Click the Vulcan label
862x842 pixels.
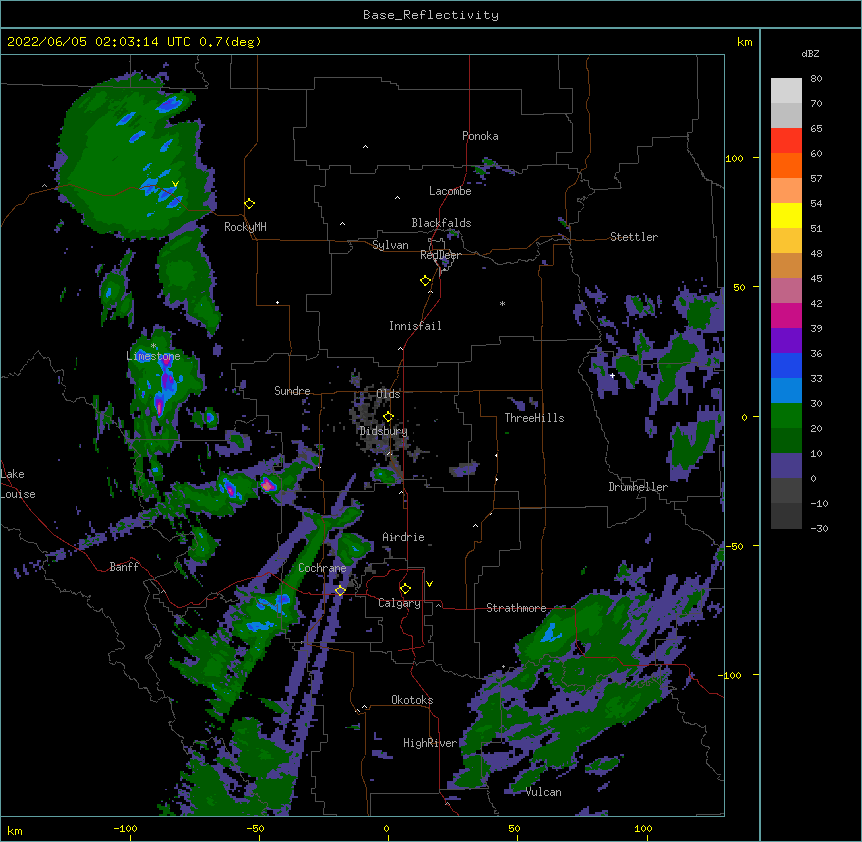[x=543, y=792]
